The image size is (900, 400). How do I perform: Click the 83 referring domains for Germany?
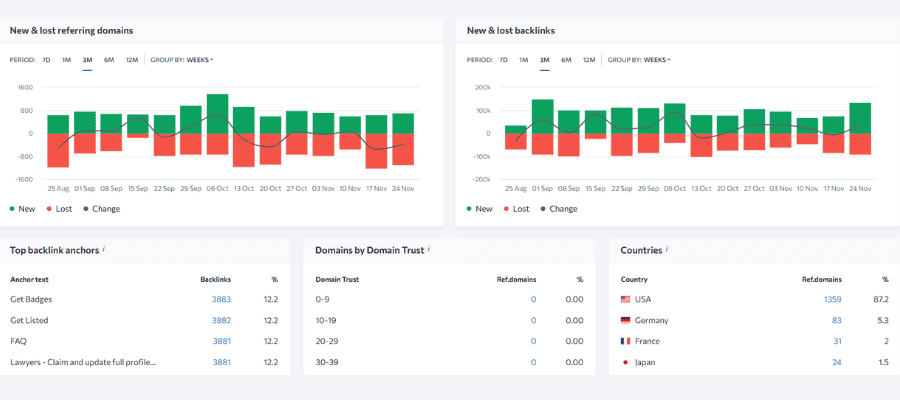[836, 320]
